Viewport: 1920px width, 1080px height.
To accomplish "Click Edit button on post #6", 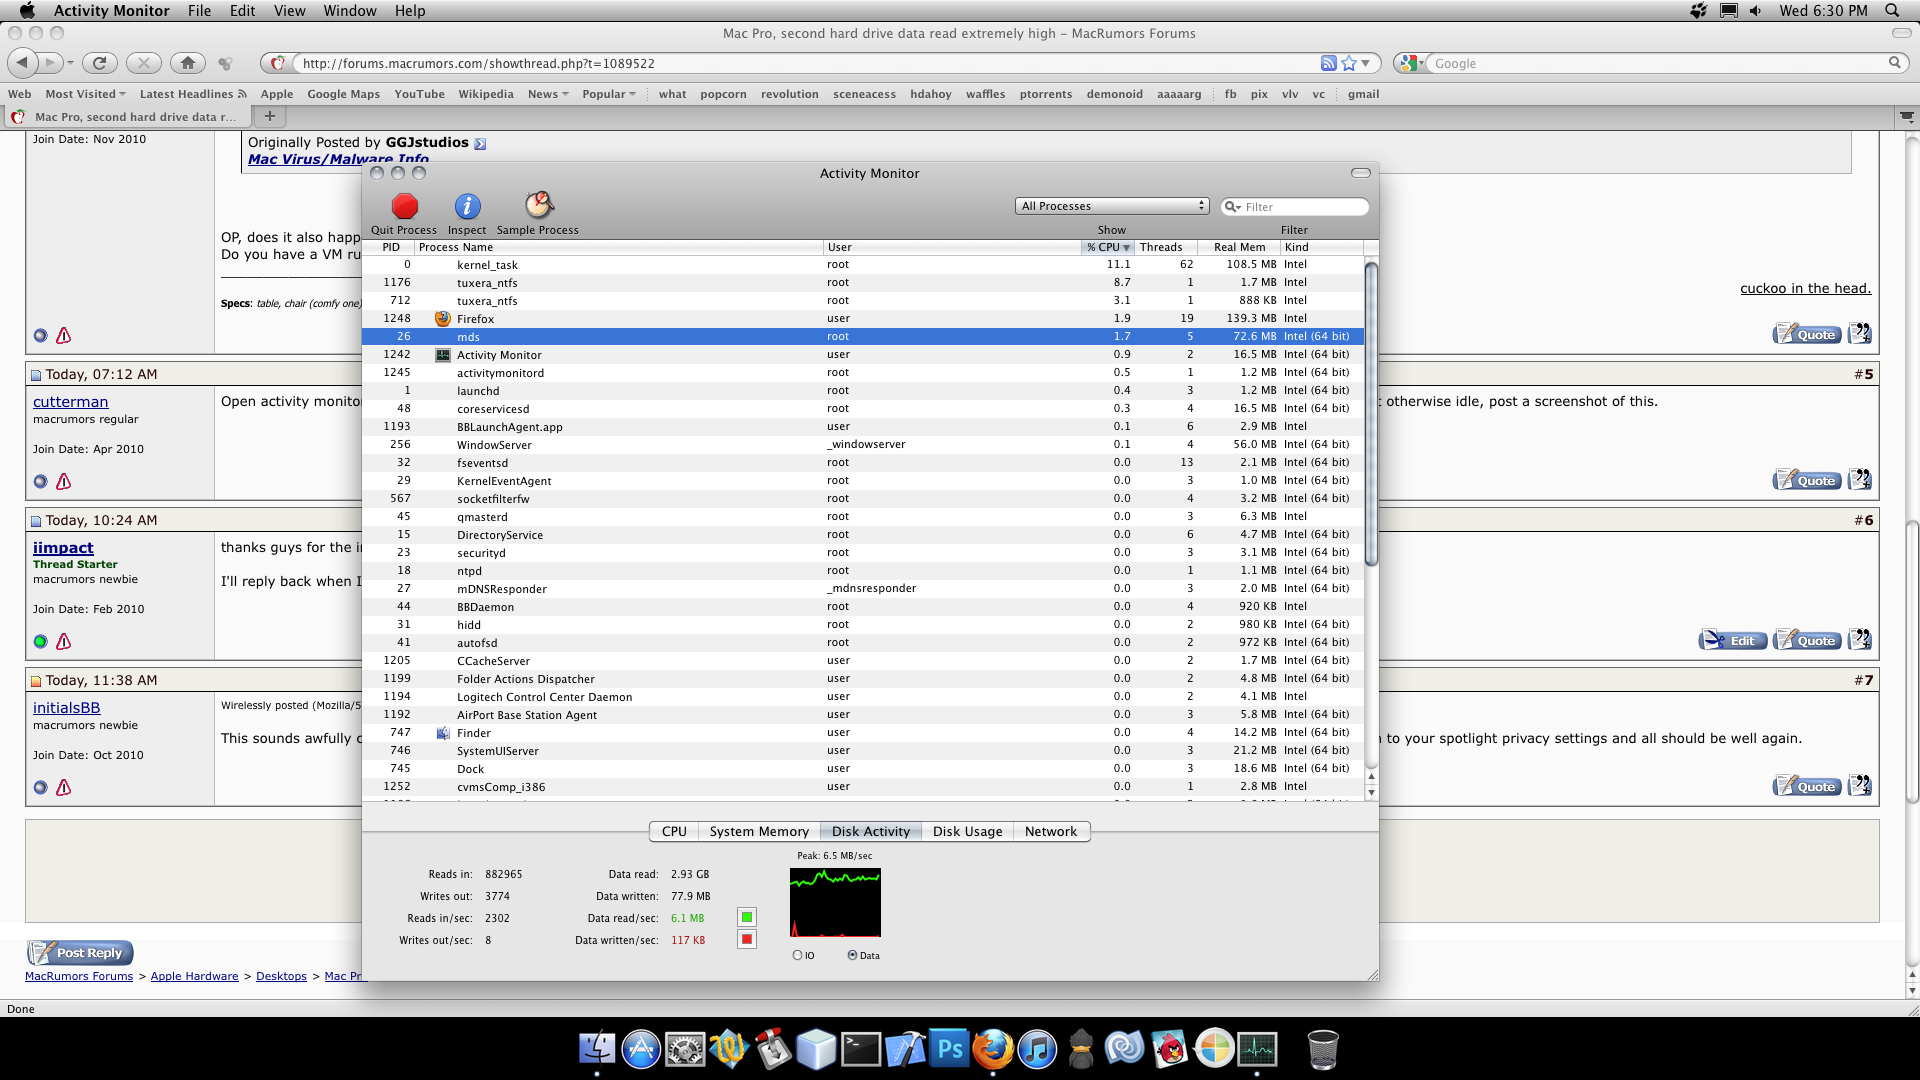I will click(x=1733, y=640).
